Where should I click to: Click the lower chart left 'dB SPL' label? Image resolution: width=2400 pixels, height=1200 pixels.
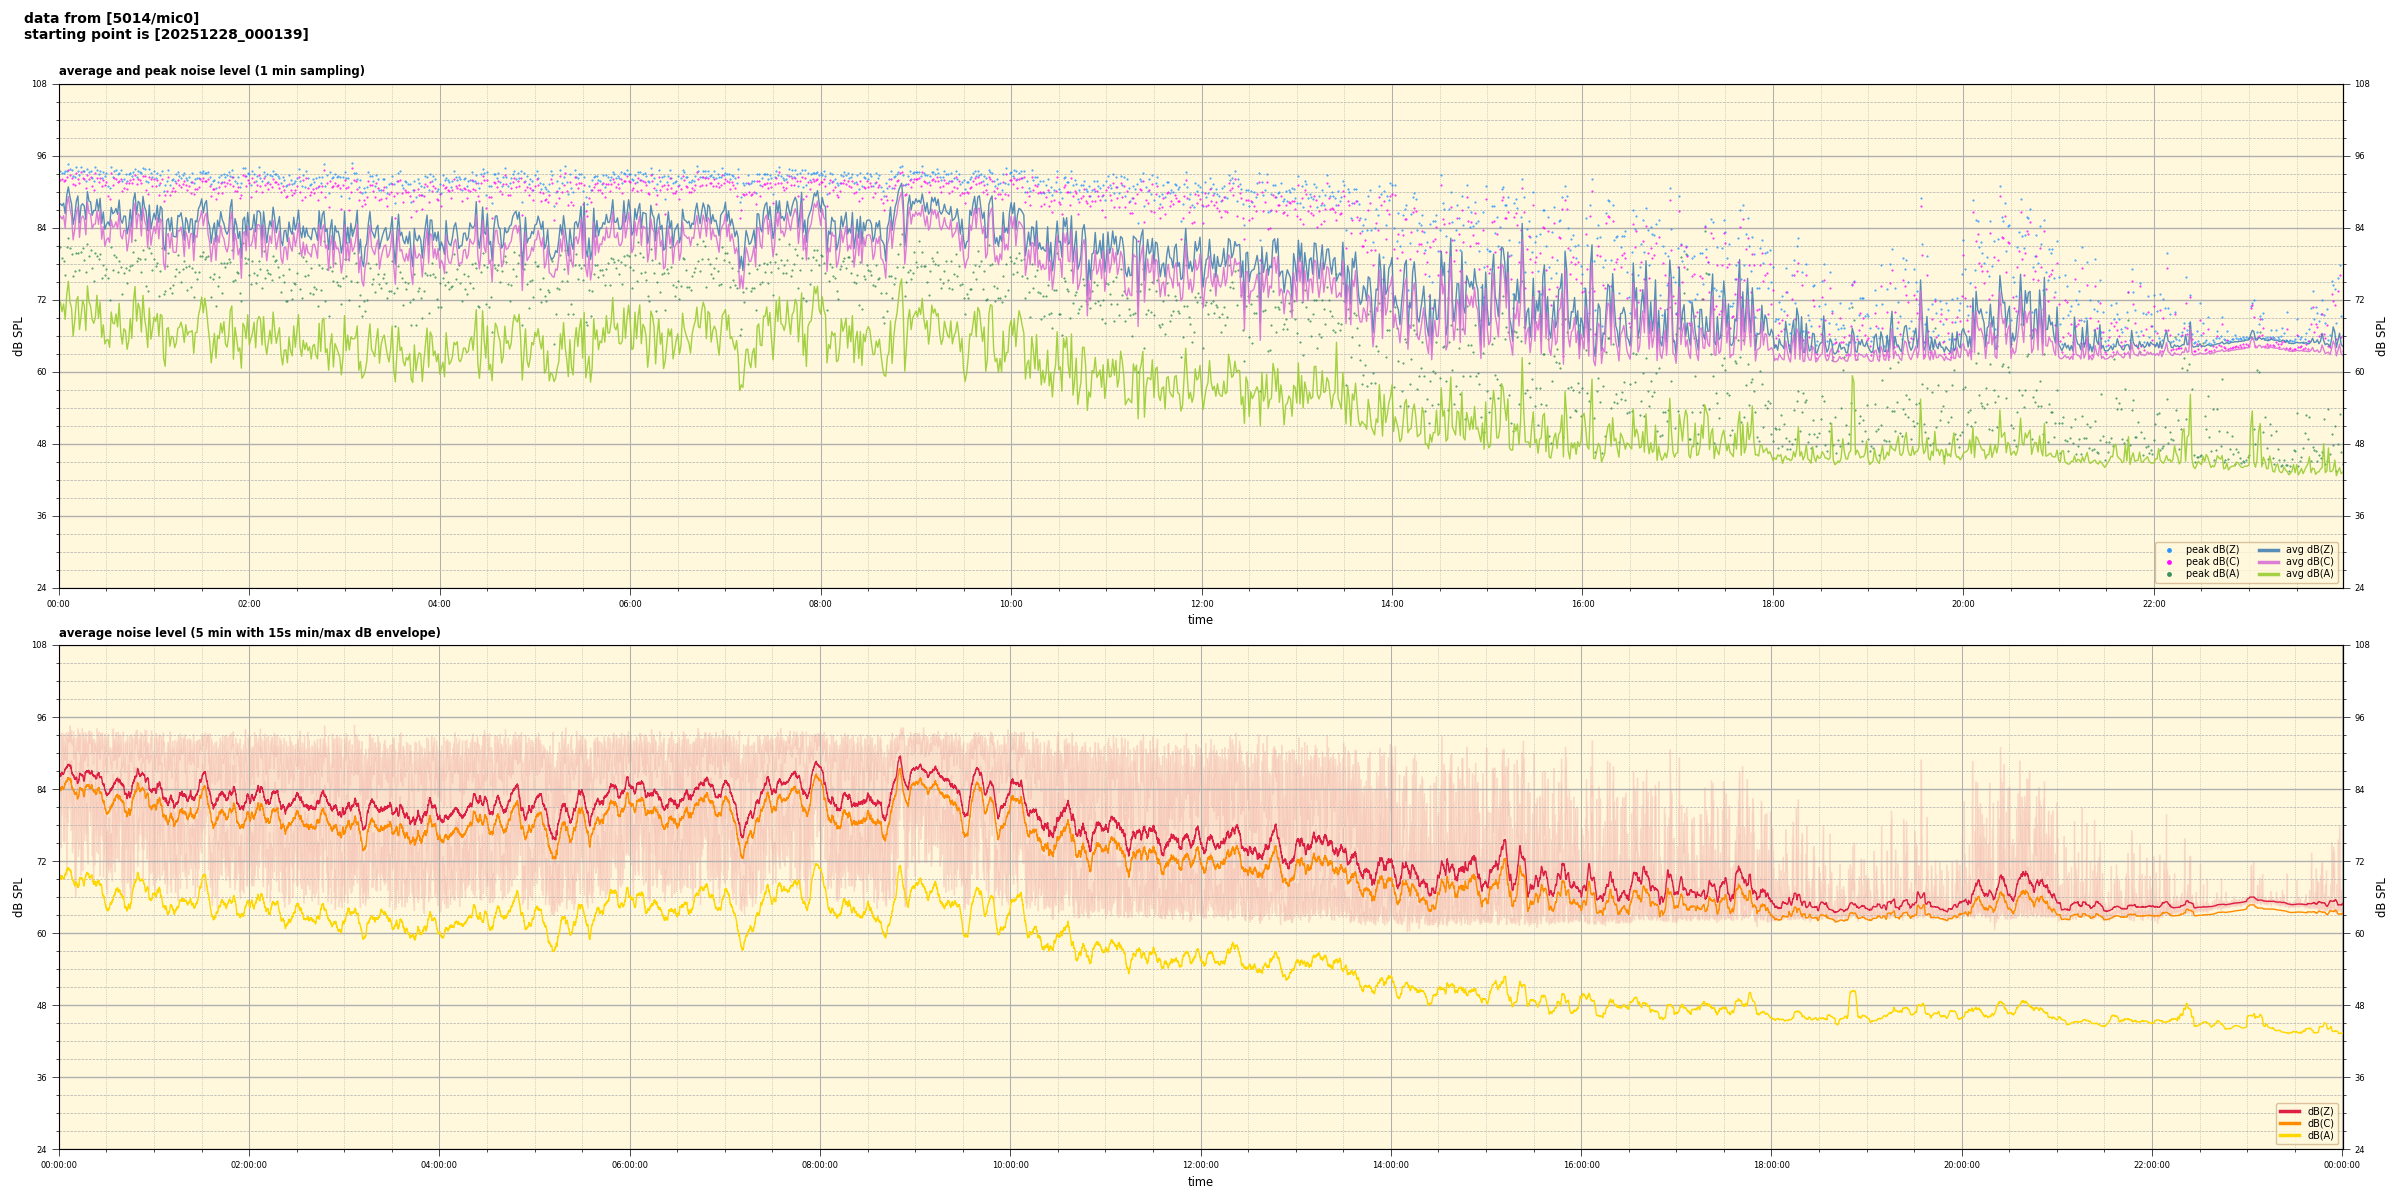click(x=18, y=897)
